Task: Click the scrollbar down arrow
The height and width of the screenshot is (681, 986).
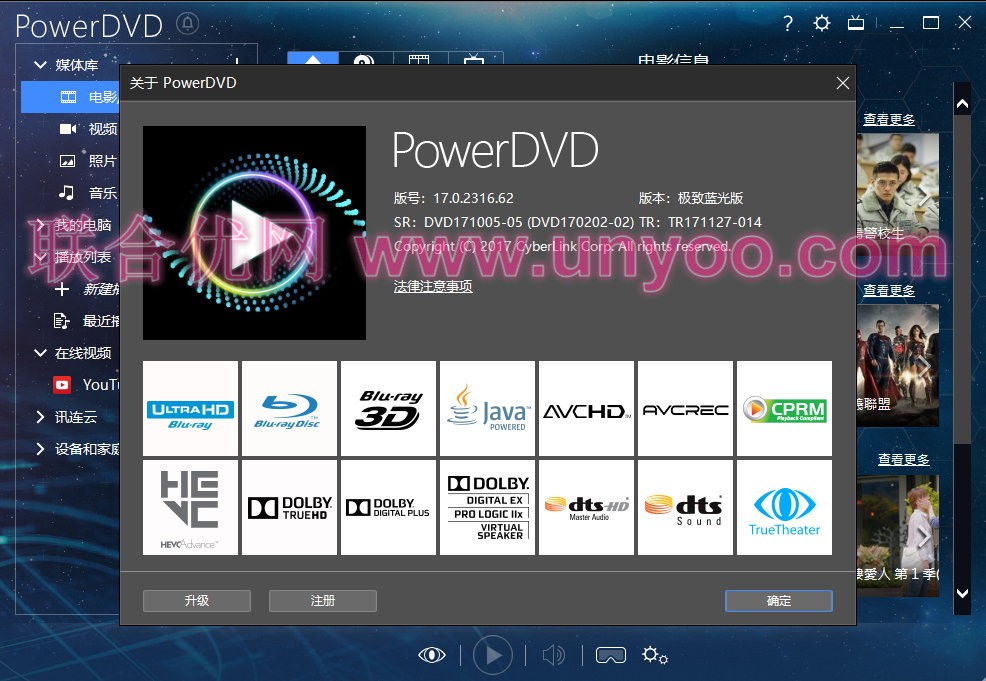Action: [962, 593]
